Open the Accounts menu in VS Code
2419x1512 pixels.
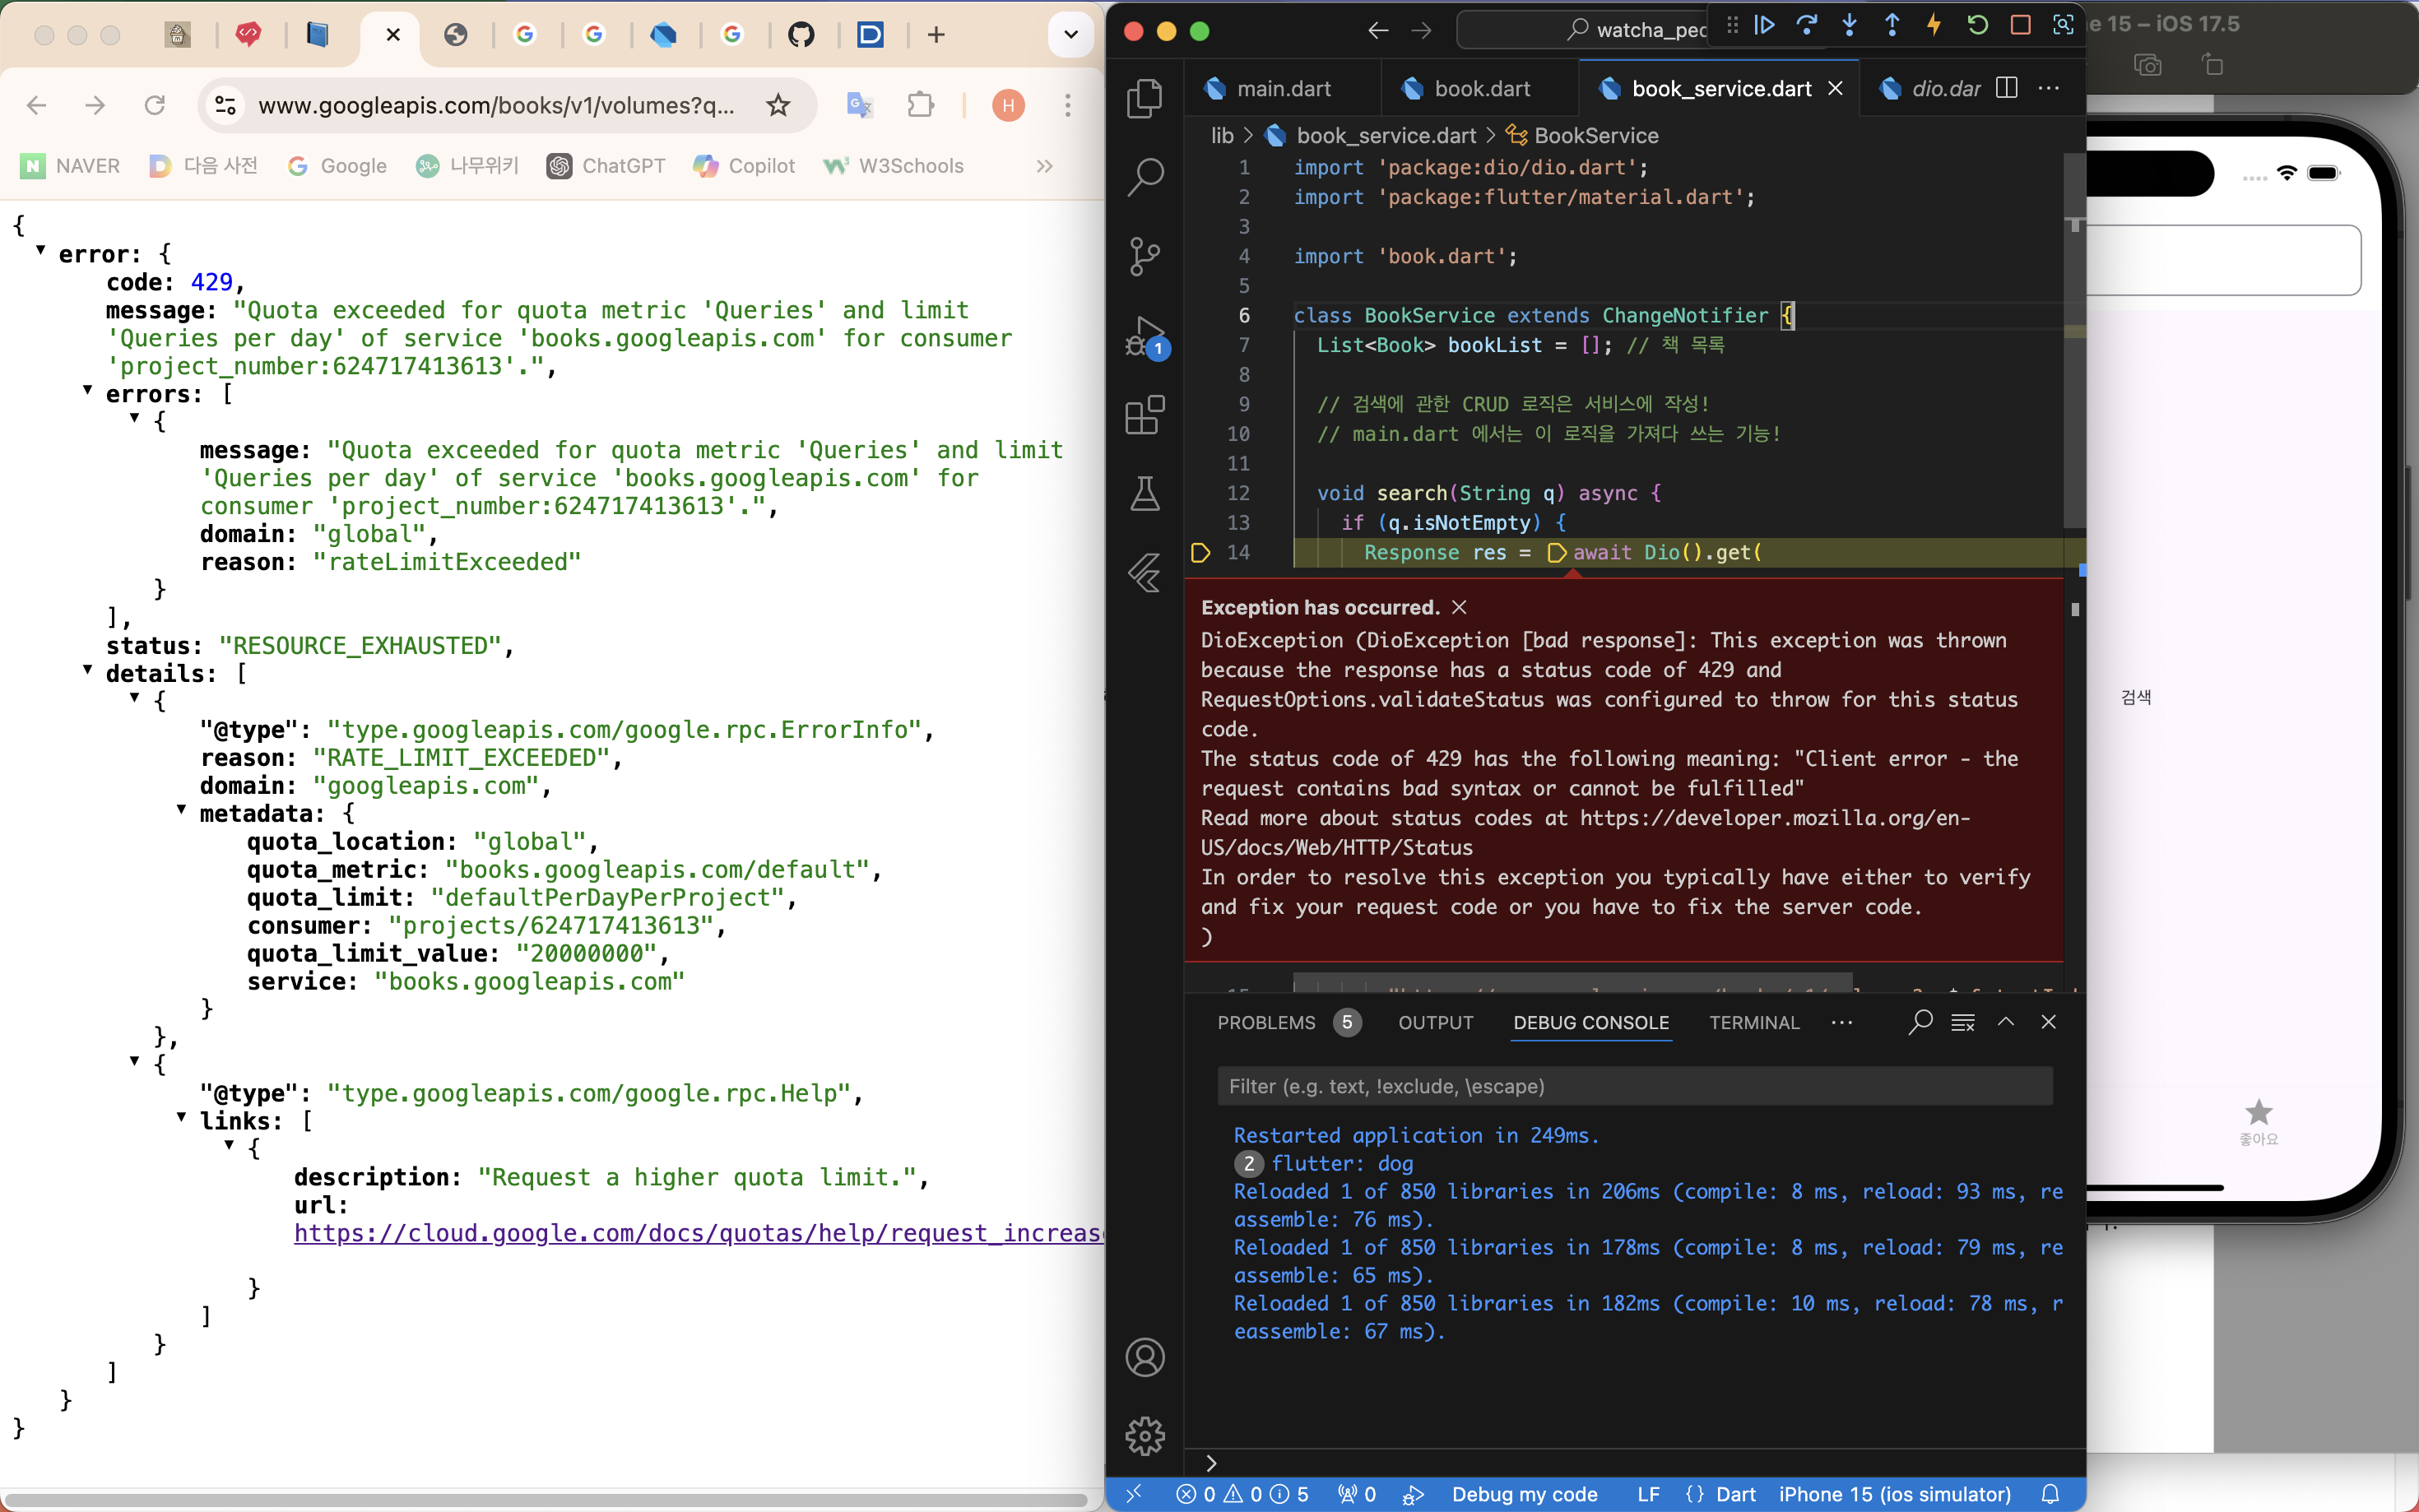click(x=1144, y=1357)
